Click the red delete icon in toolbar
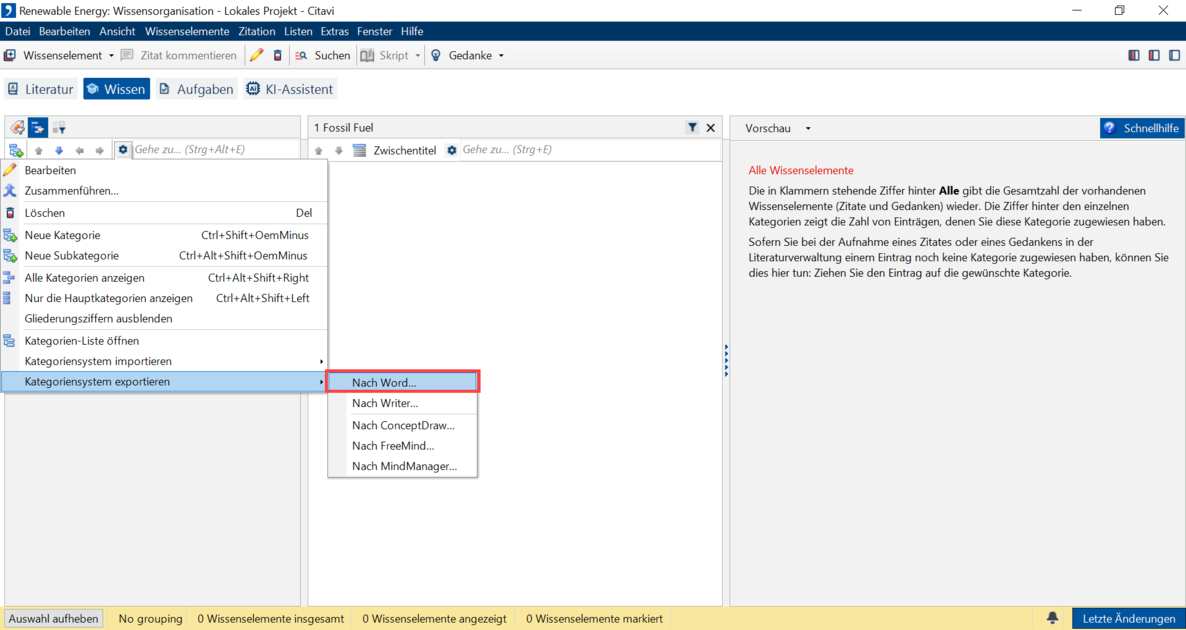The width and height of the screenshot is (1186, 630). tap(278, 56)
